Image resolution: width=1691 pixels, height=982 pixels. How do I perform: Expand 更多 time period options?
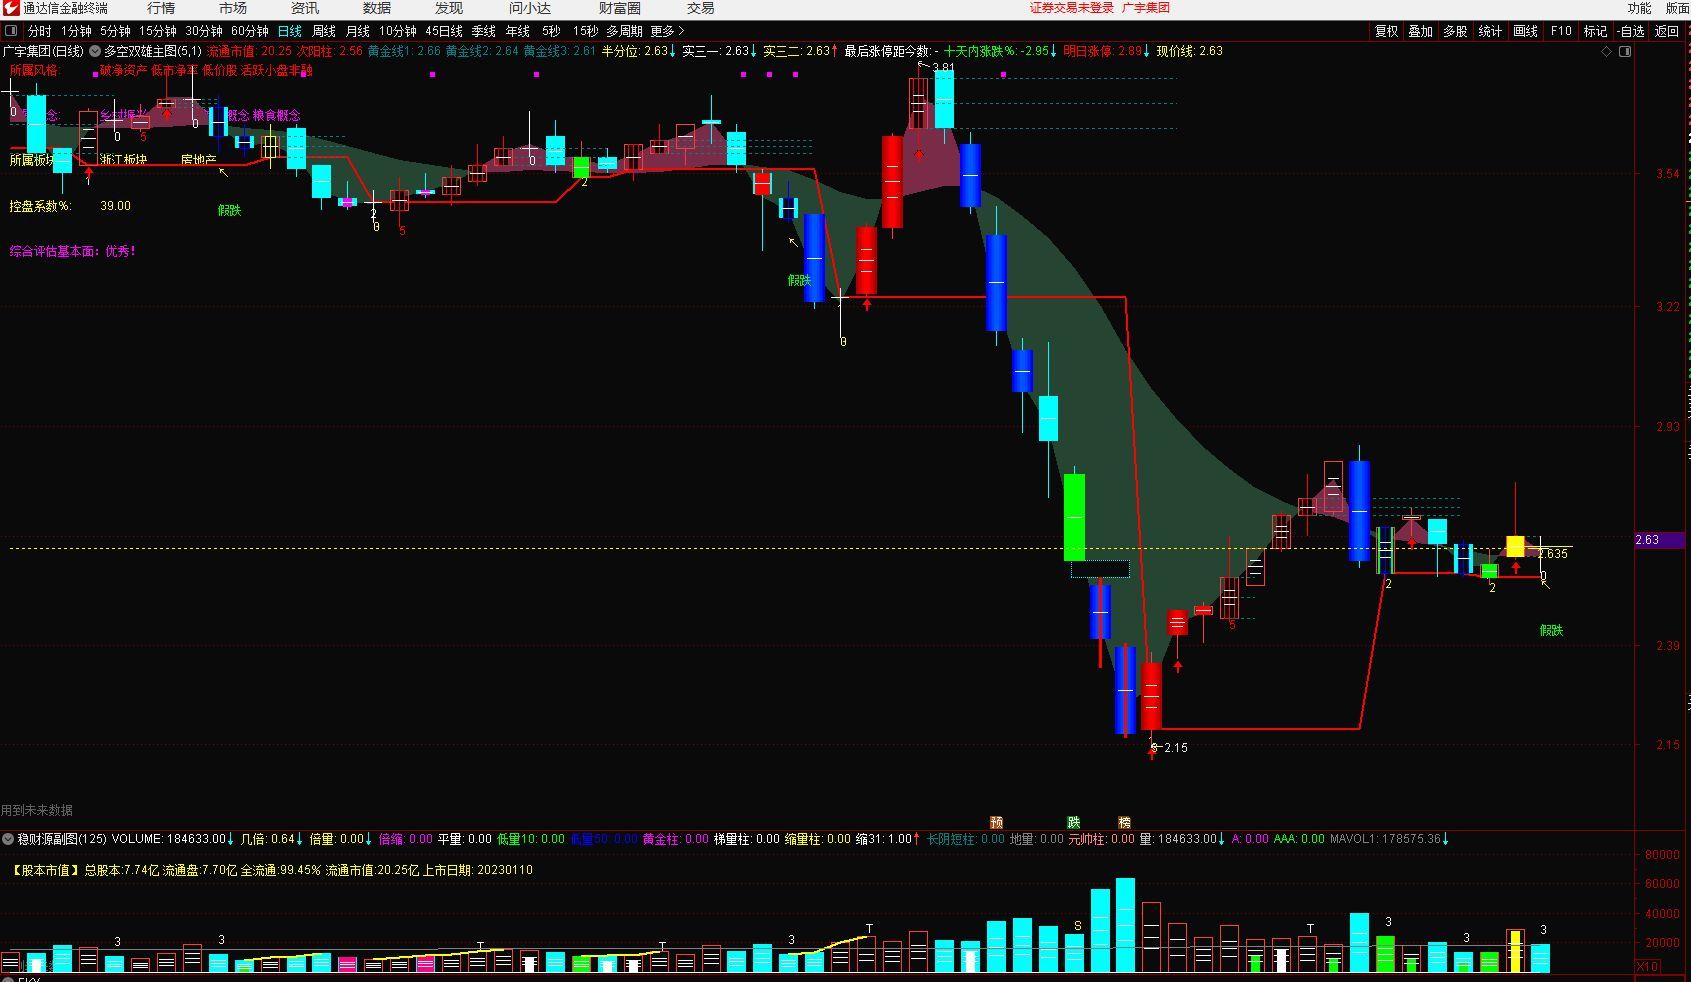point(667,31)
